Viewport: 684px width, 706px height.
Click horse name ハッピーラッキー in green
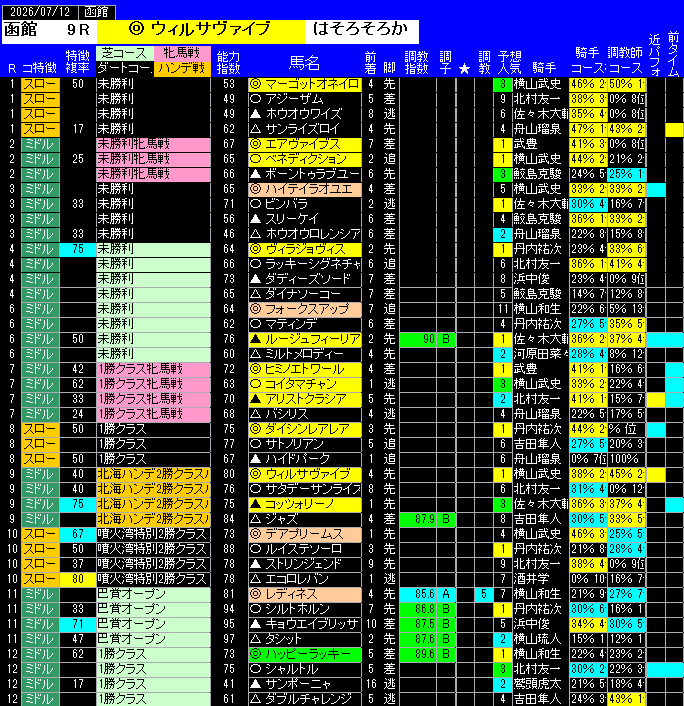305,654
